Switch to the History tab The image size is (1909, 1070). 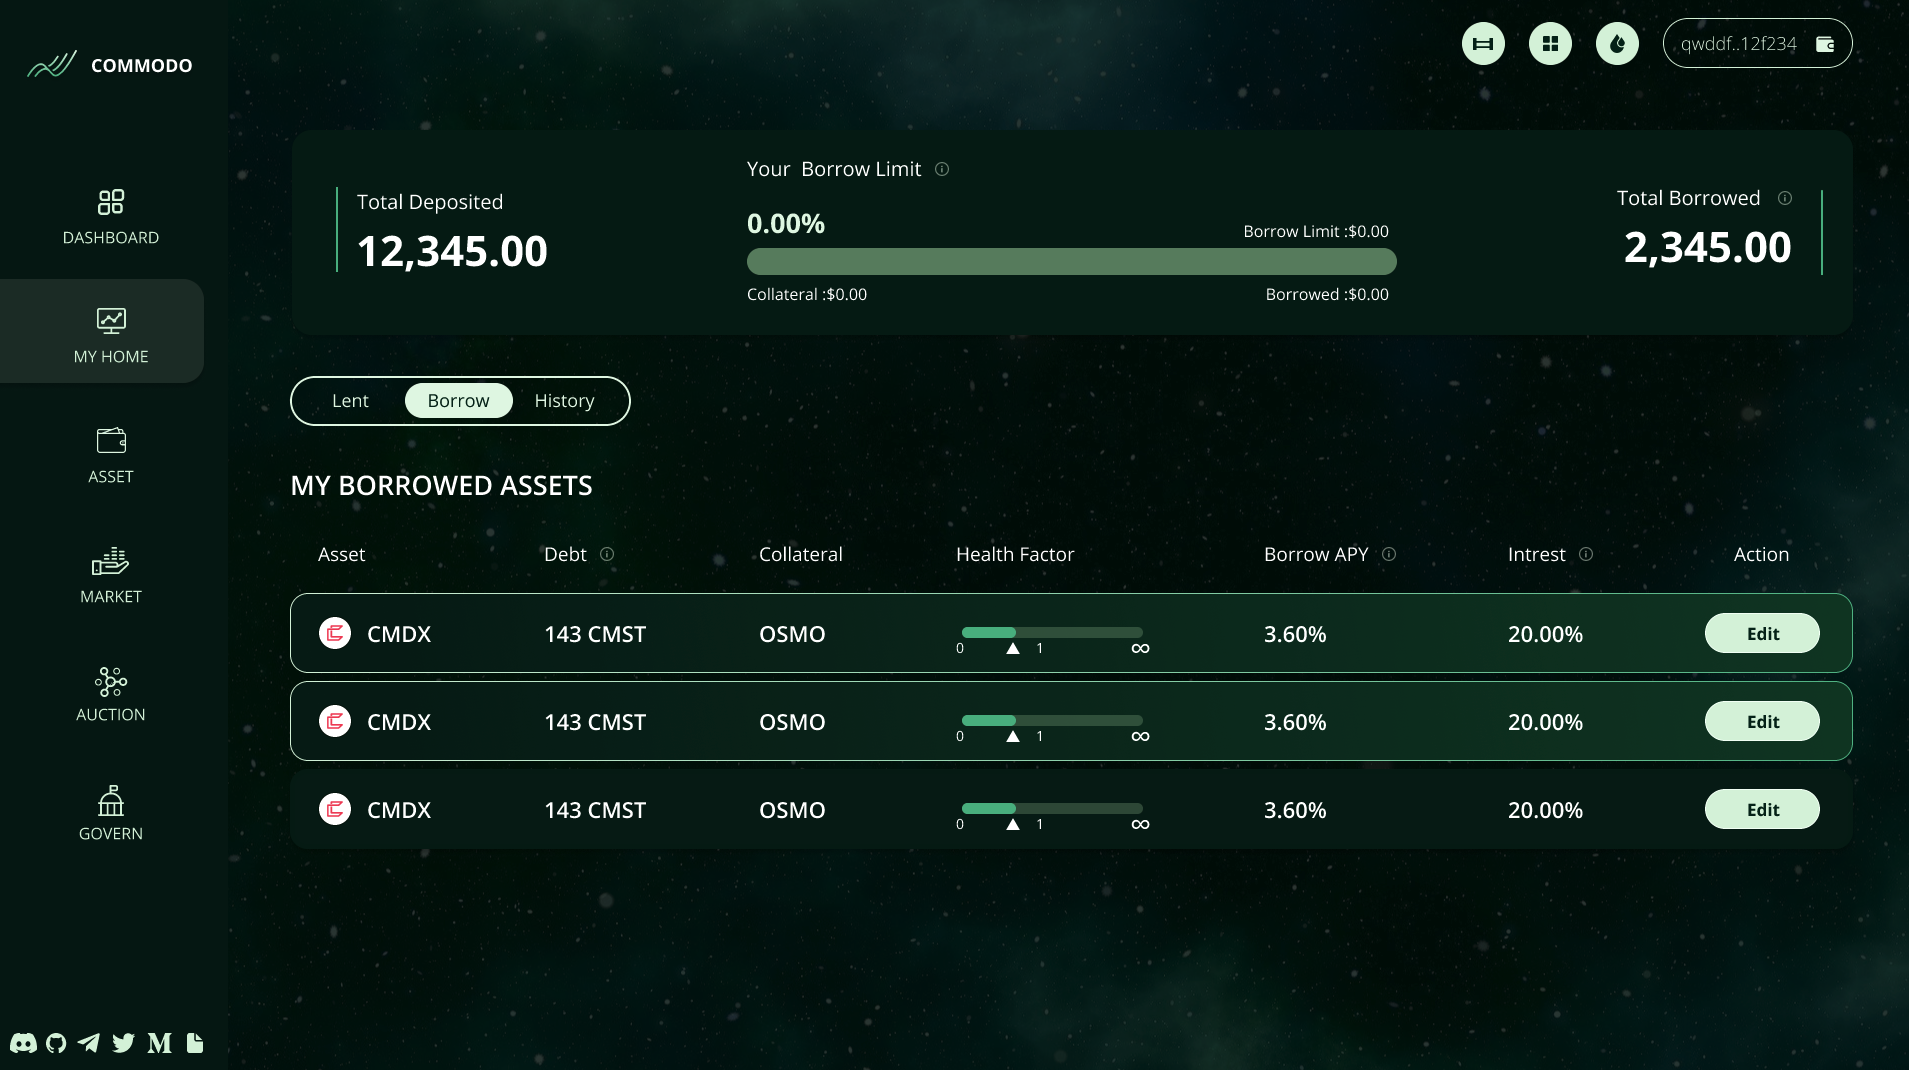click(564, 401)
